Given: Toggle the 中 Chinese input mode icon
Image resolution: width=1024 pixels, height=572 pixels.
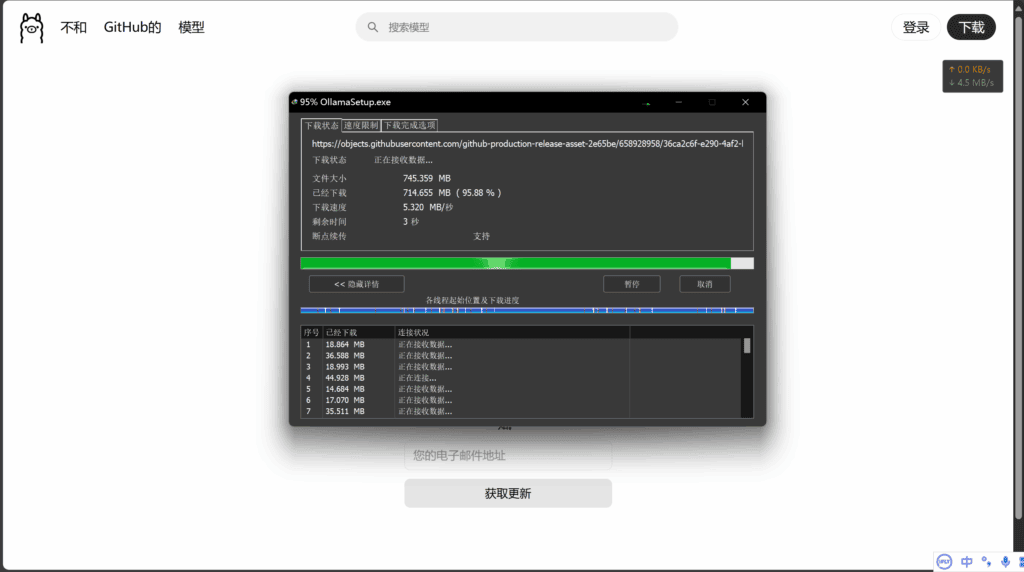Looking at the screenshot, I should [x=967, y=562].
